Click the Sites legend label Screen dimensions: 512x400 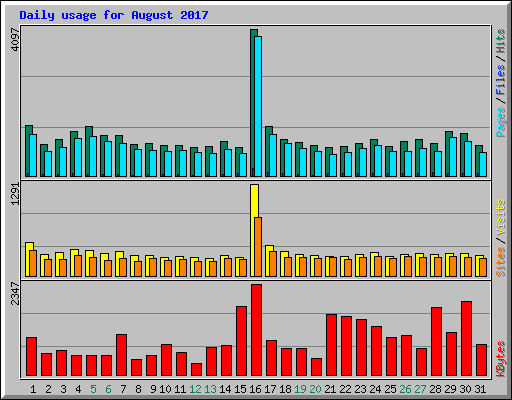500,262
